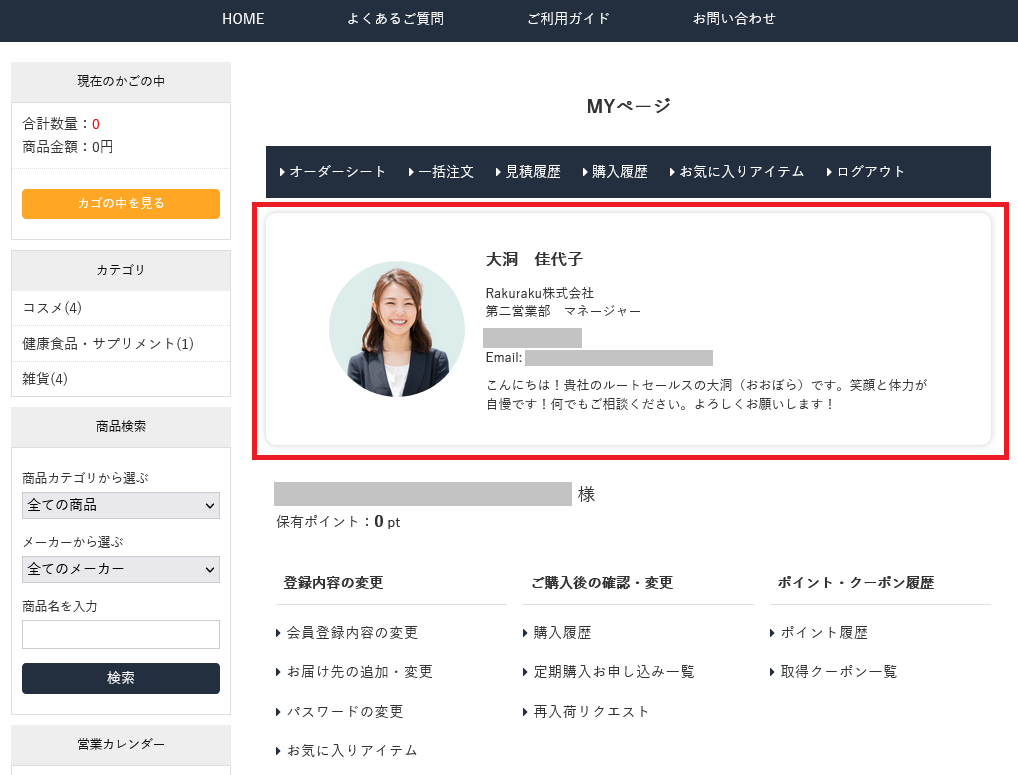Screen dimensions: 1018x775
Task: Click the sales representative's profile photo
Action: (x=396, y=328)
